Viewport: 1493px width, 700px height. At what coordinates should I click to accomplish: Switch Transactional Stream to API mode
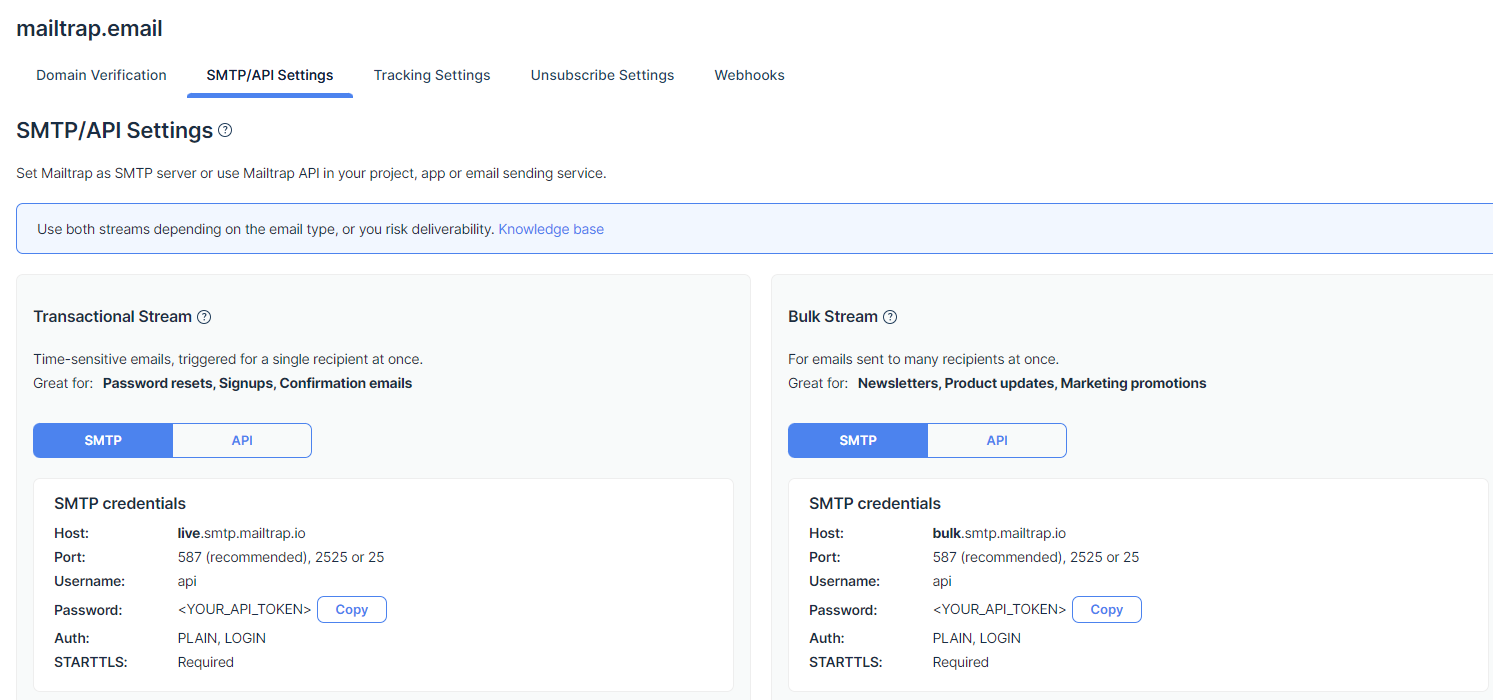(x=242, y=440)
